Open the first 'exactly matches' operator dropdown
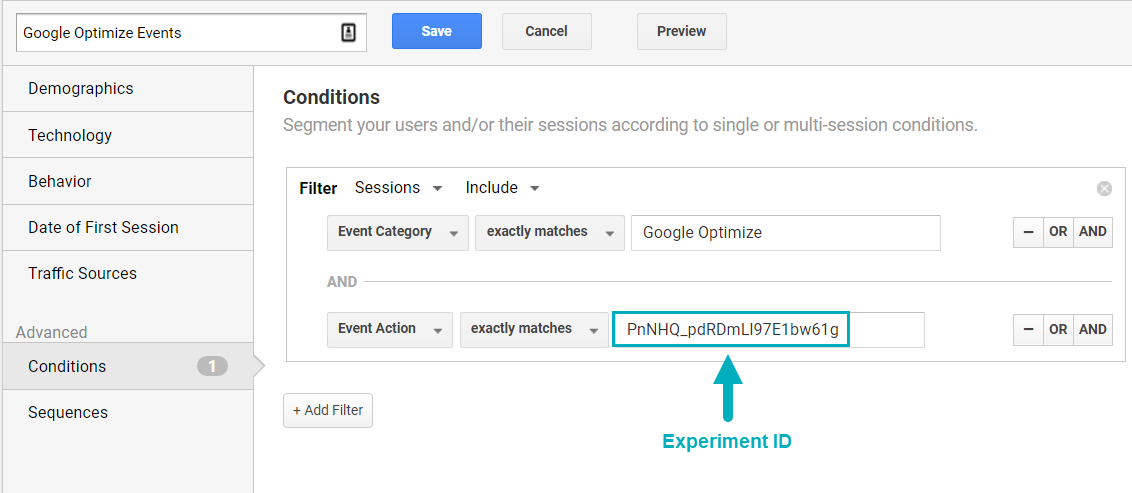This screenshot has height=493, width=1132. point(549,232)
